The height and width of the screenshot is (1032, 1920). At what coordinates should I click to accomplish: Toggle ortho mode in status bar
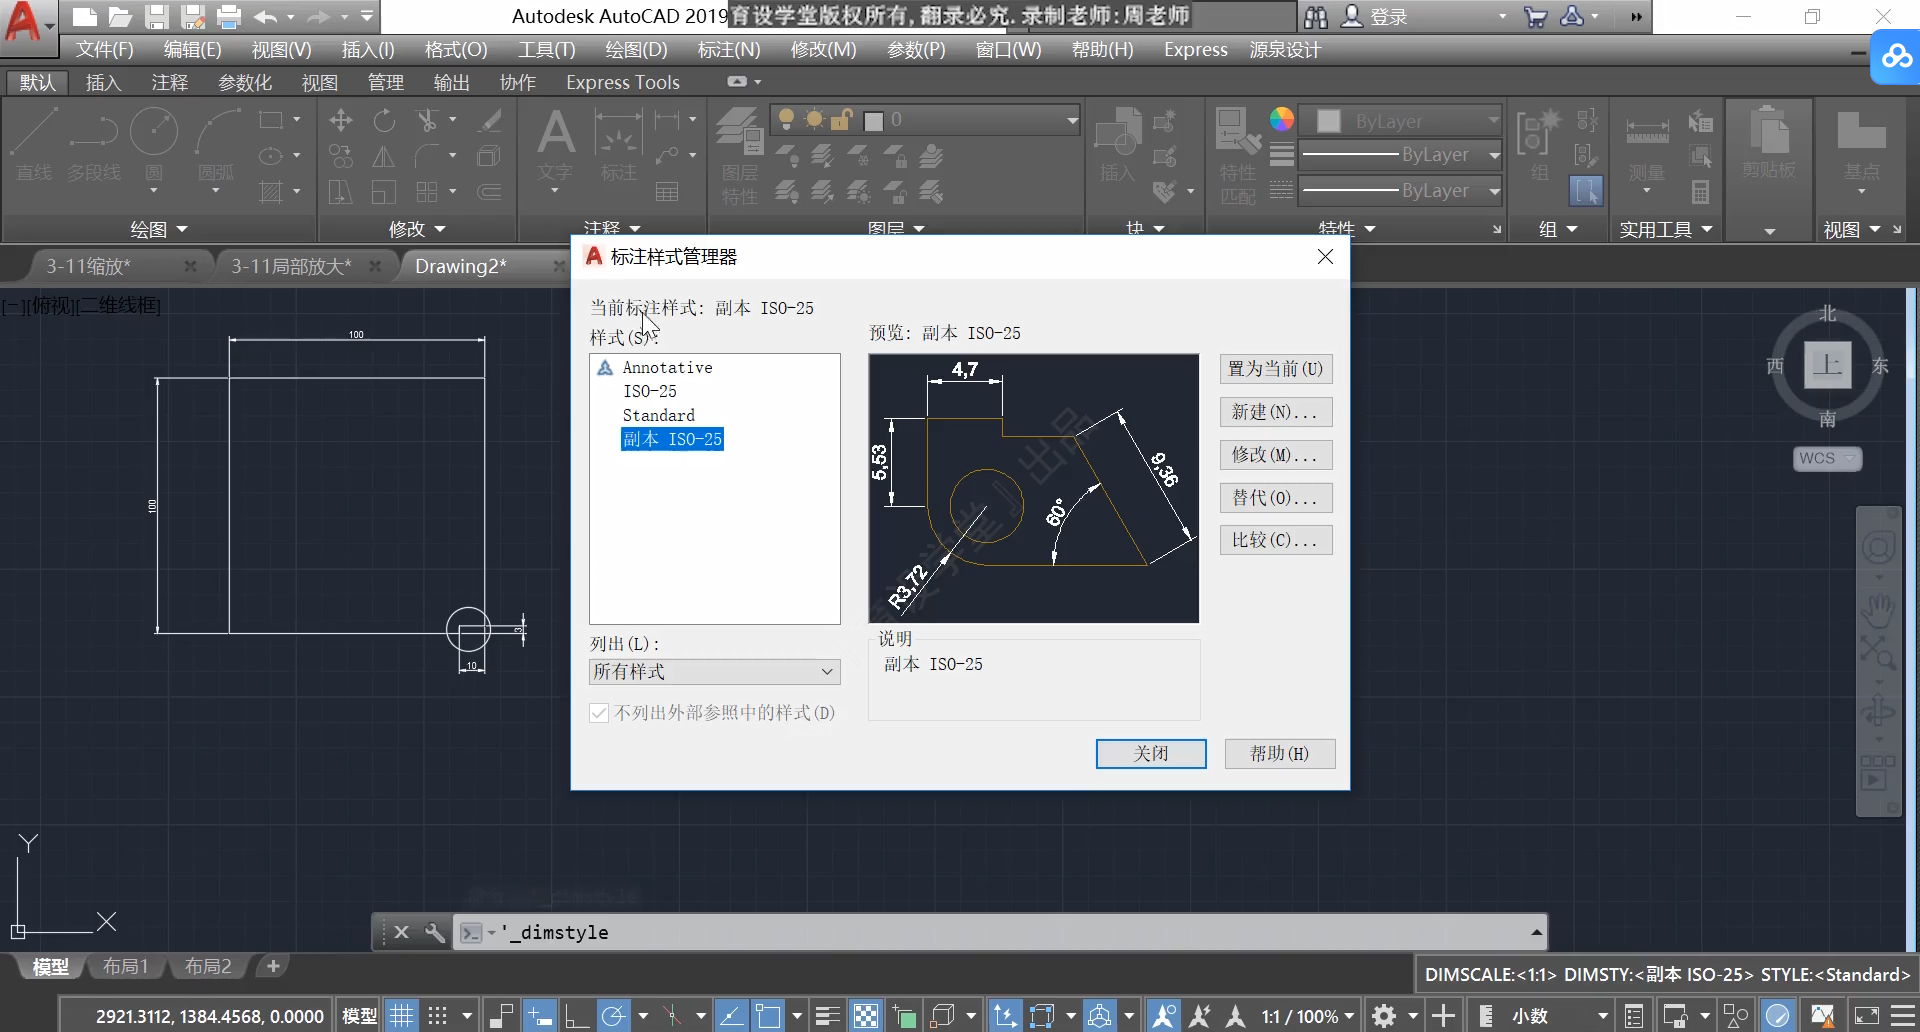click(577, 1016)
